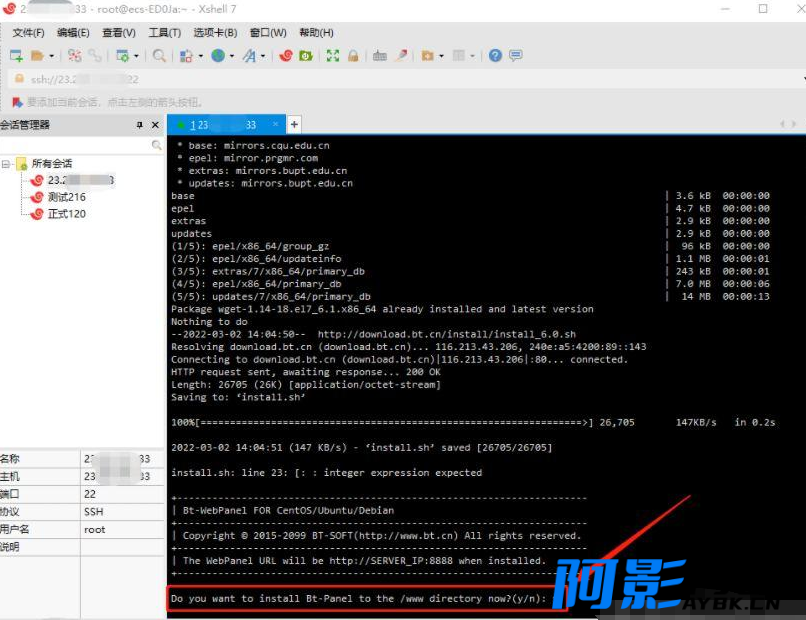Expand the Color Scheme dropdown arrow
Image resolution: width=806 pixels, height=620 pixels.
pos(200,56)
